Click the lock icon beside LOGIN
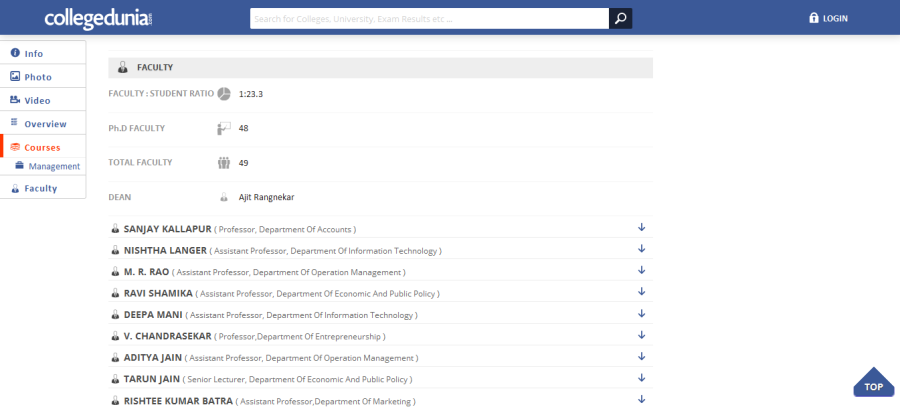The width and height of the screenshot is (900, 407). [813, 18]
